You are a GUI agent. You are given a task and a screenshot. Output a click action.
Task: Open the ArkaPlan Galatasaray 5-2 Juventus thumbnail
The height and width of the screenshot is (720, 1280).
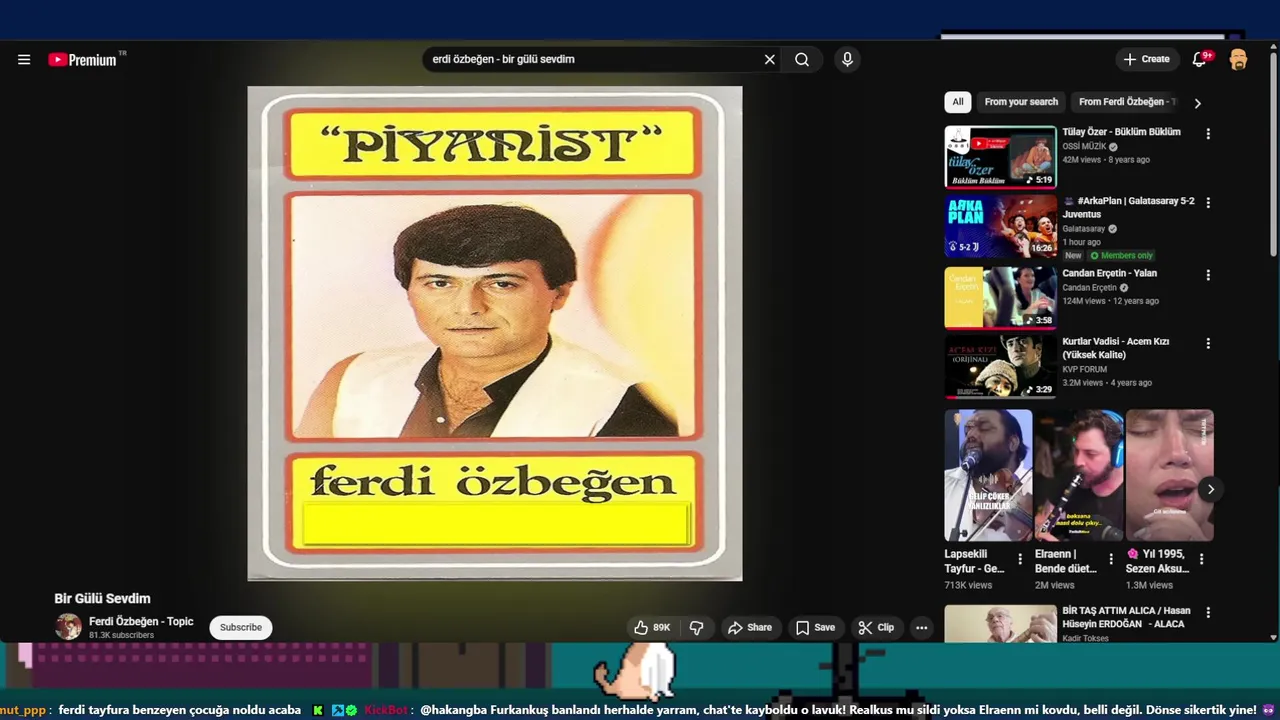click(x=1000, y=226)
